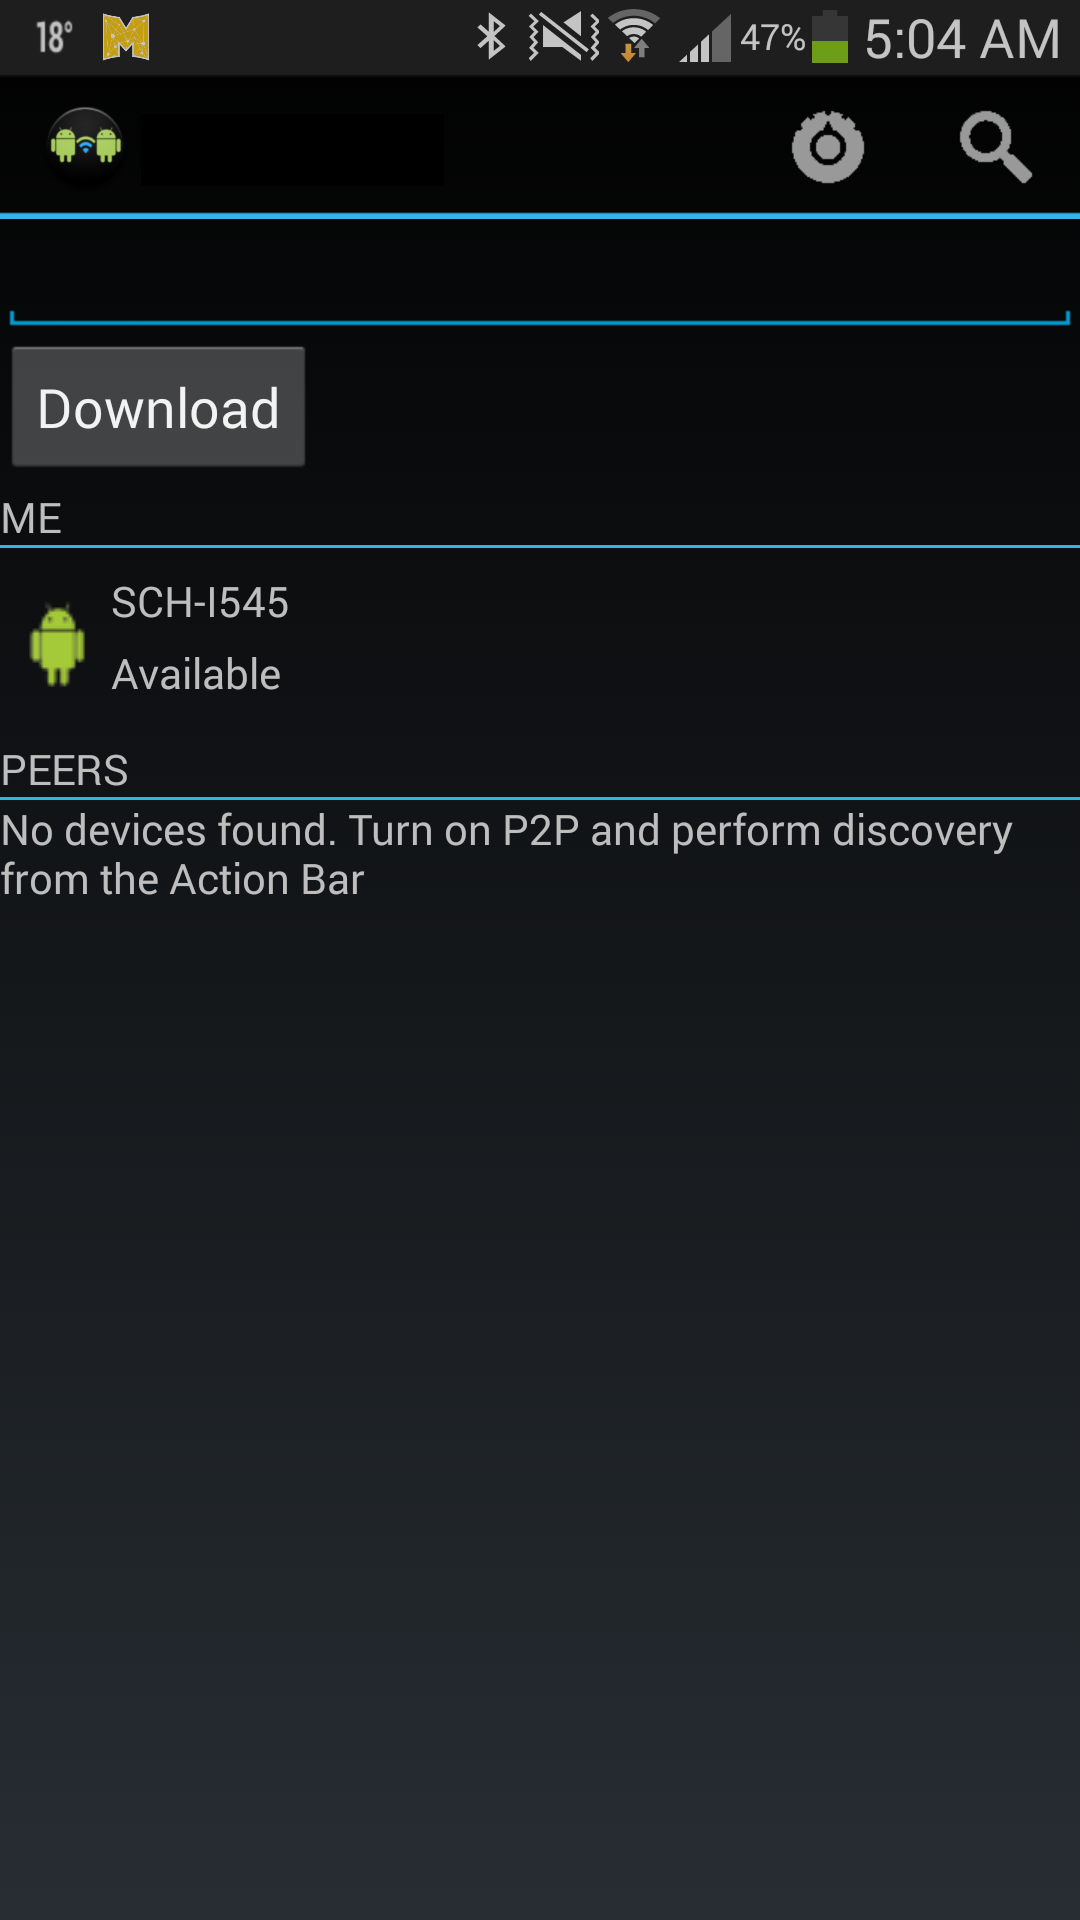Image resolution: width=1080 pixels, height=1920 pixels.
Task: Tap the WiFi Direct app logo
Action: [86, 146]
